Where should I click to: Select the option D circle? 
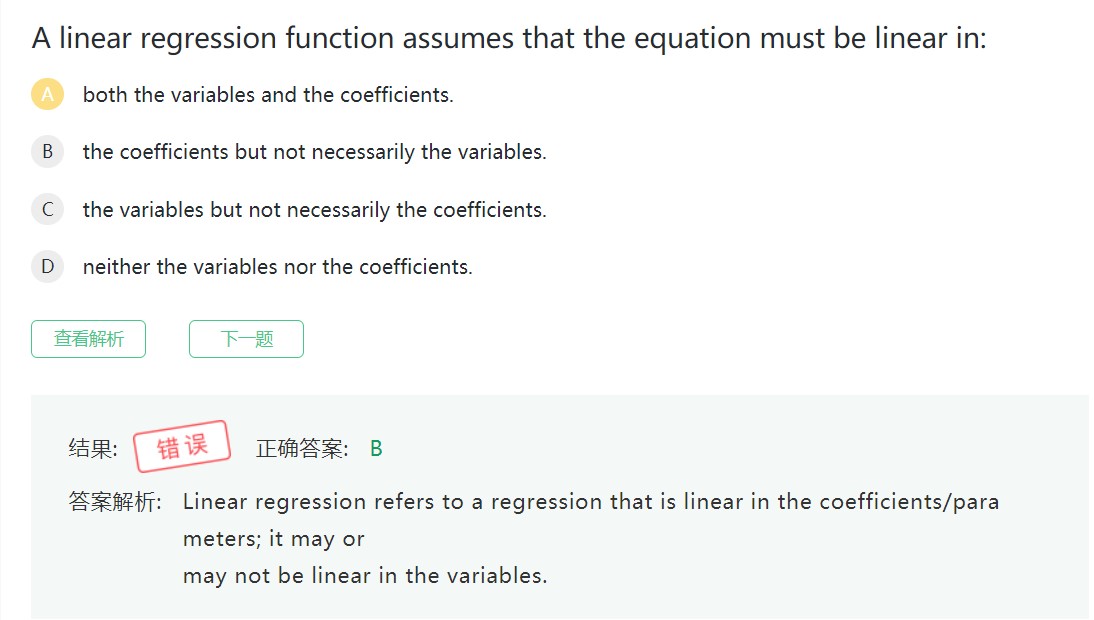coord(47,267)
